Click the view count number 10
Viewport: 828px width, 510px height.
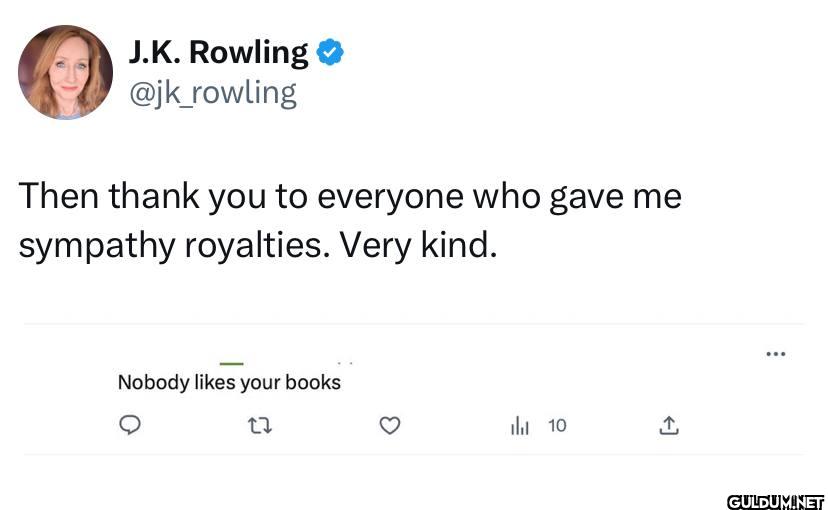coord(557,426)
